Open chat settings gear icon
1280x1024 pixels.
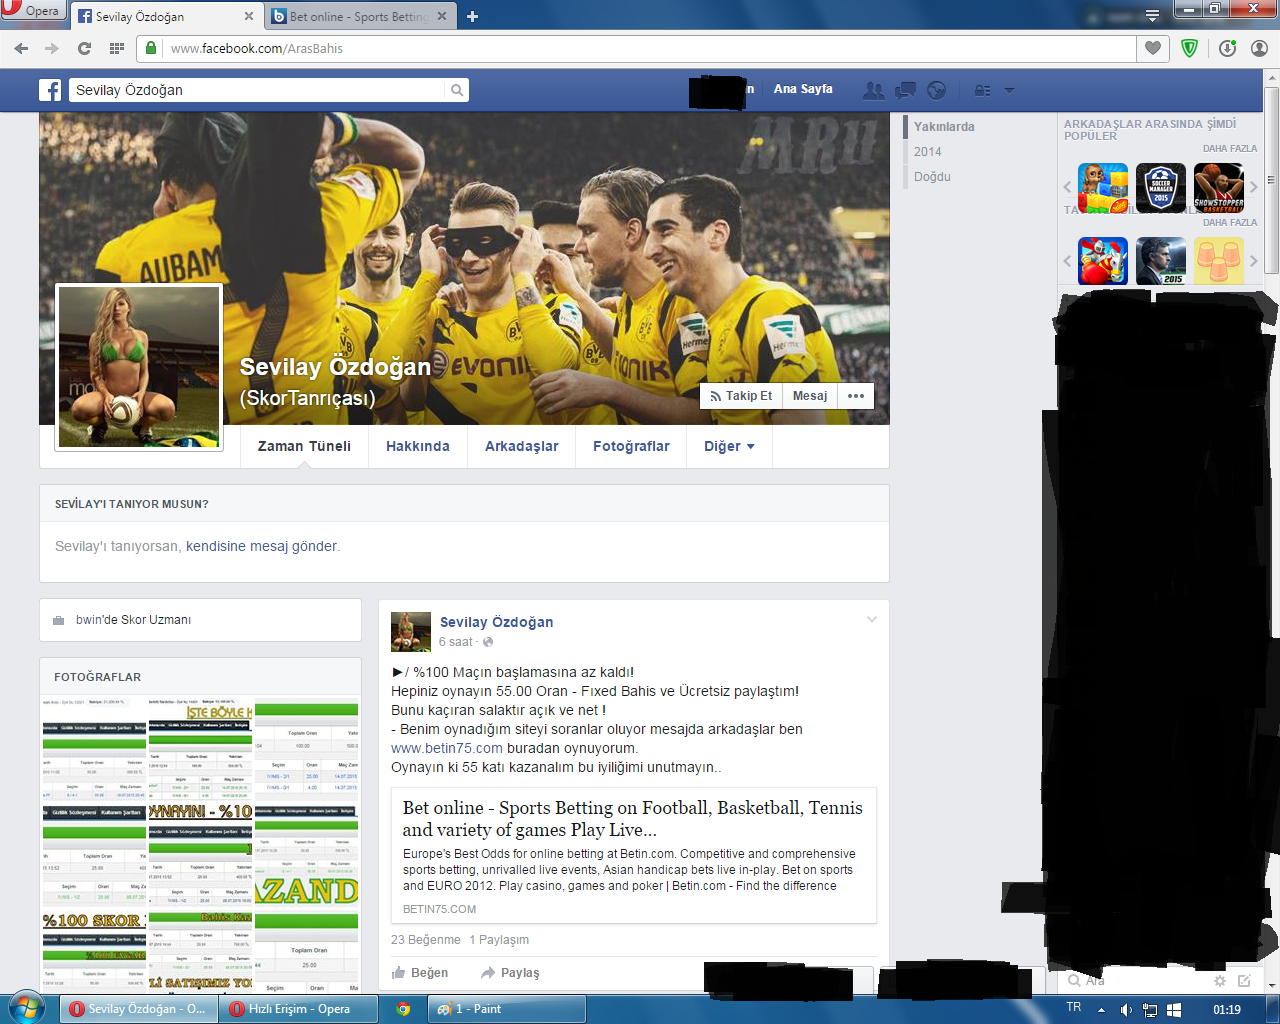coord(1219,981)
